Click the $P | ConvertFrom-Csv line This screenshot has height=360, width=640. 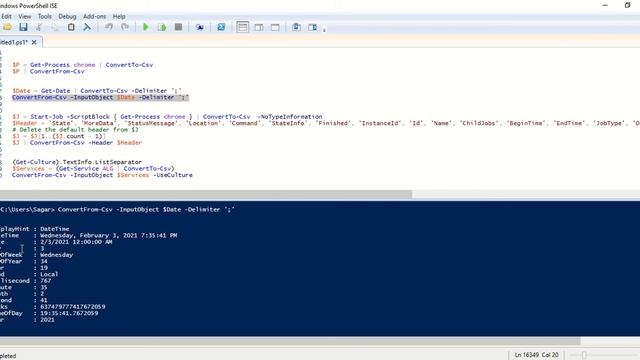coord(48,71)
